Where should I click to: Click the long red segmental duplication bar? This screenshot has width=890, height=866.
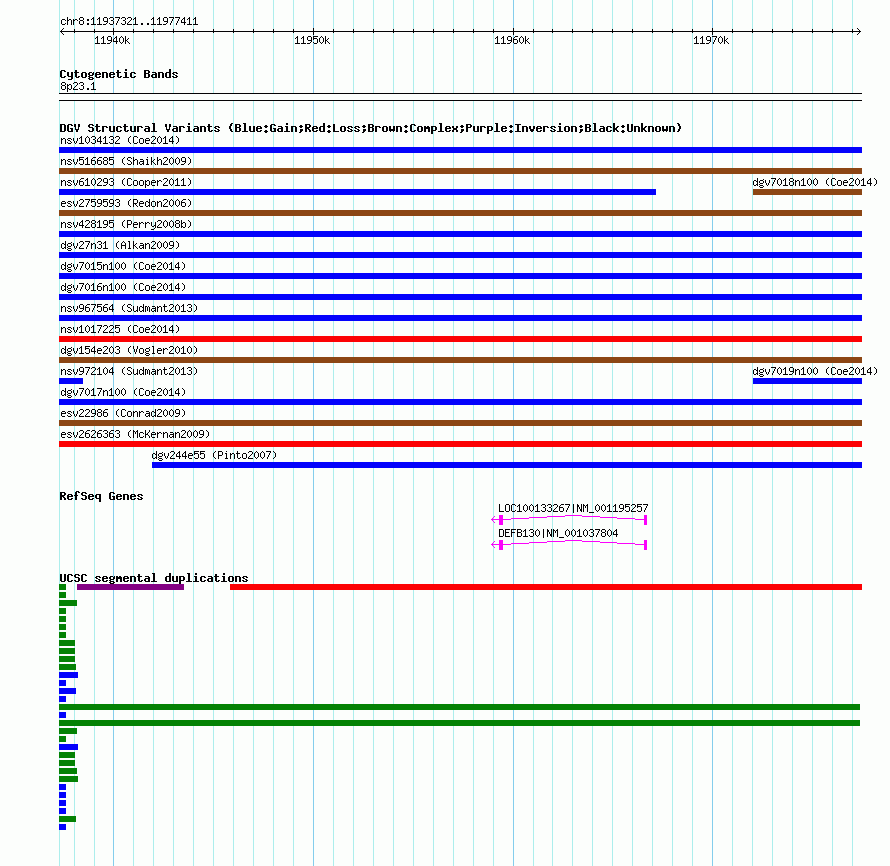(x=546, y=587)
